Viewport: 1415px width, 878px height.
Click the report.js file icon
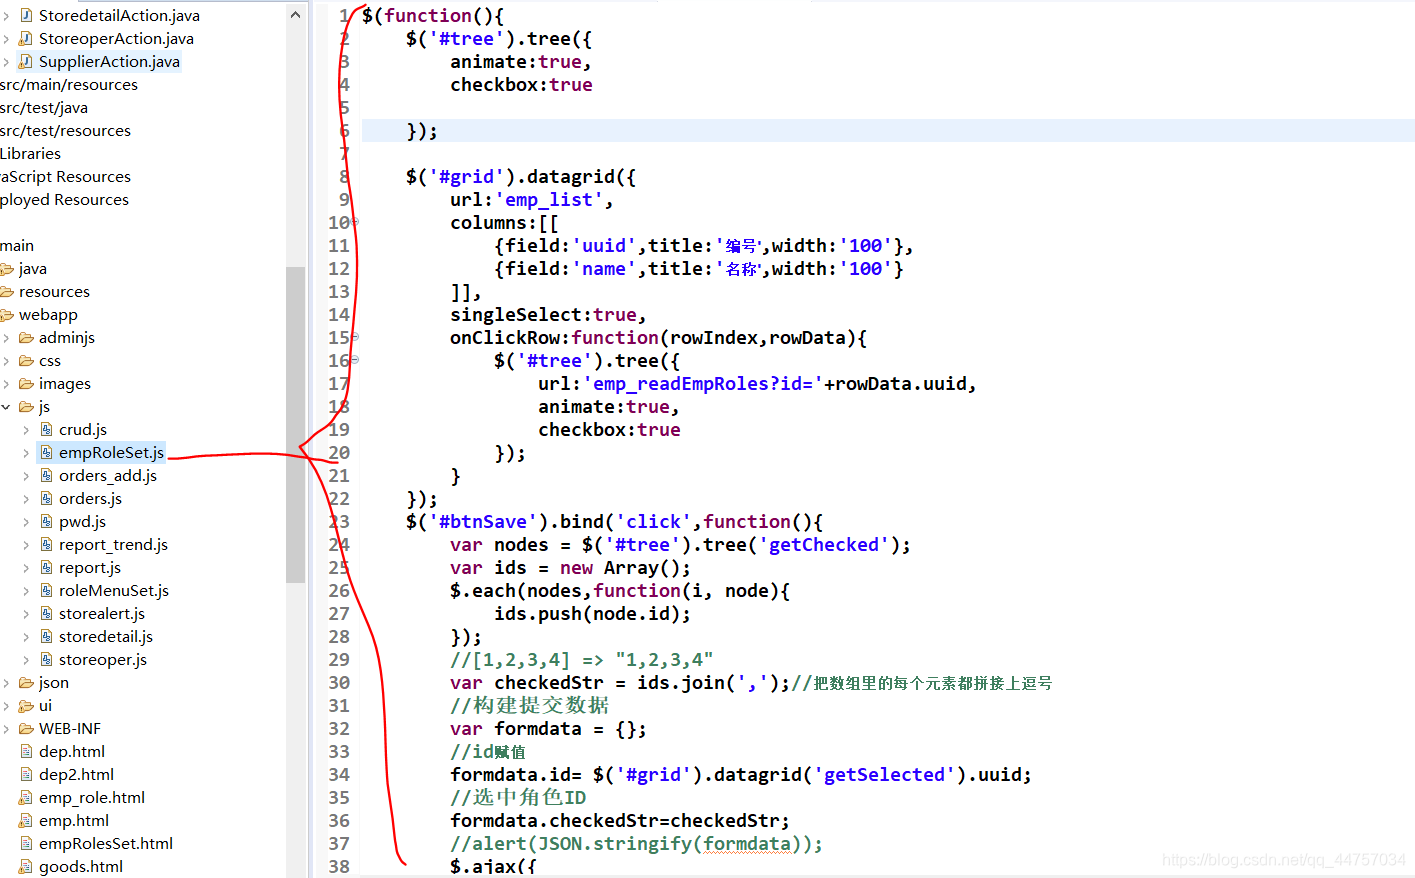pos(46,567)
